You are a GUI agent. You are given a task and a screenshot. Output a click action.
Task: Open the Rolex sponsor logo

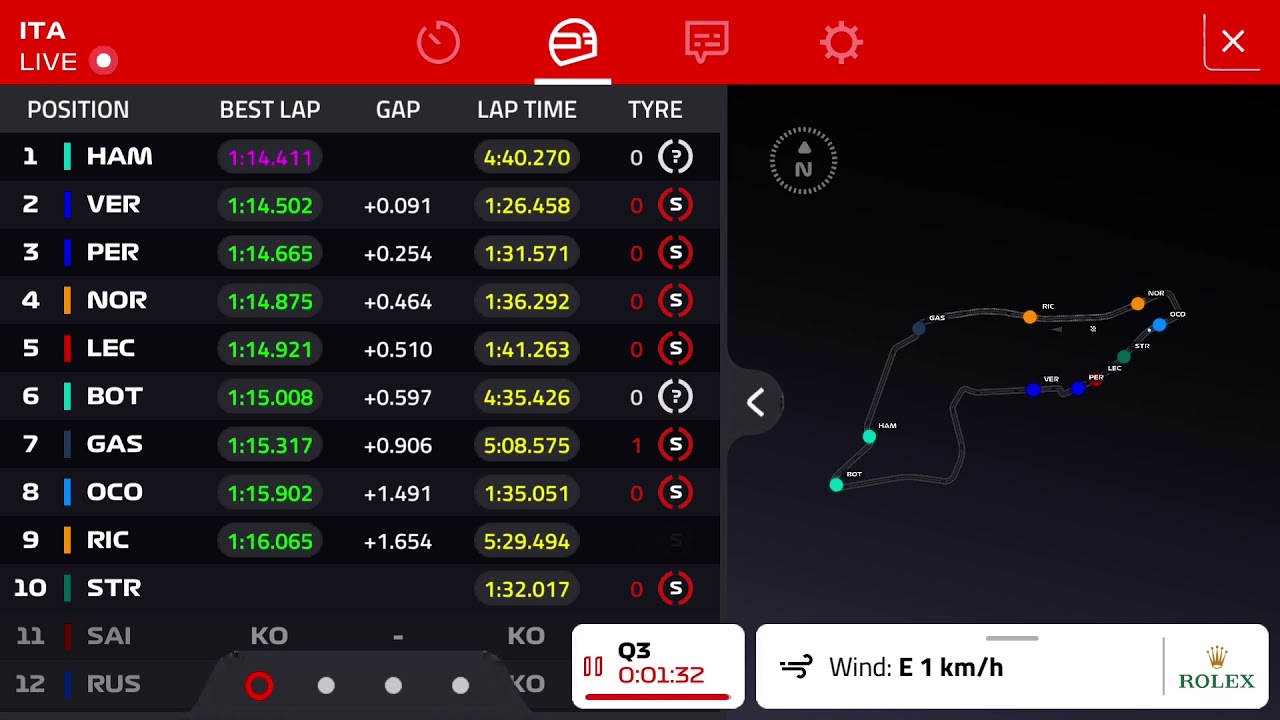point(1216,668)
